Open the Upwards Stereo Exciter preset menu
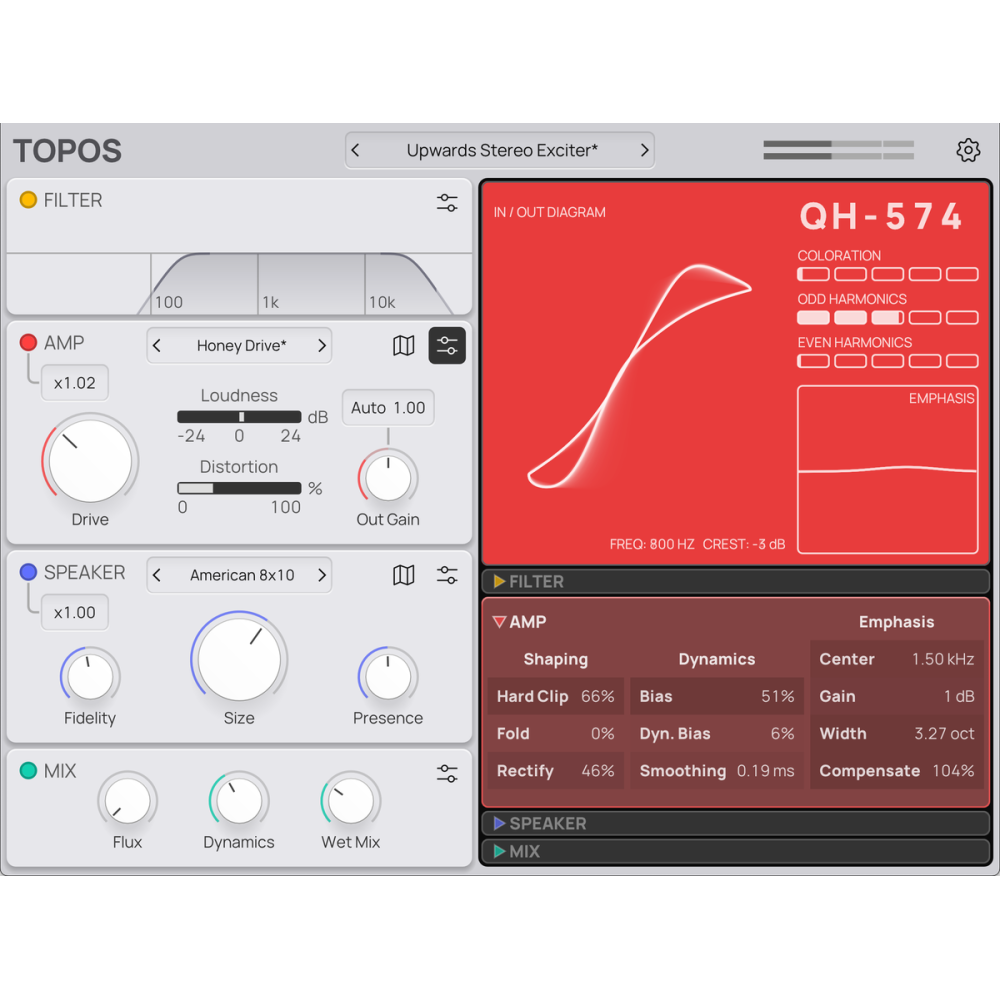 click(x=501, y=151)
